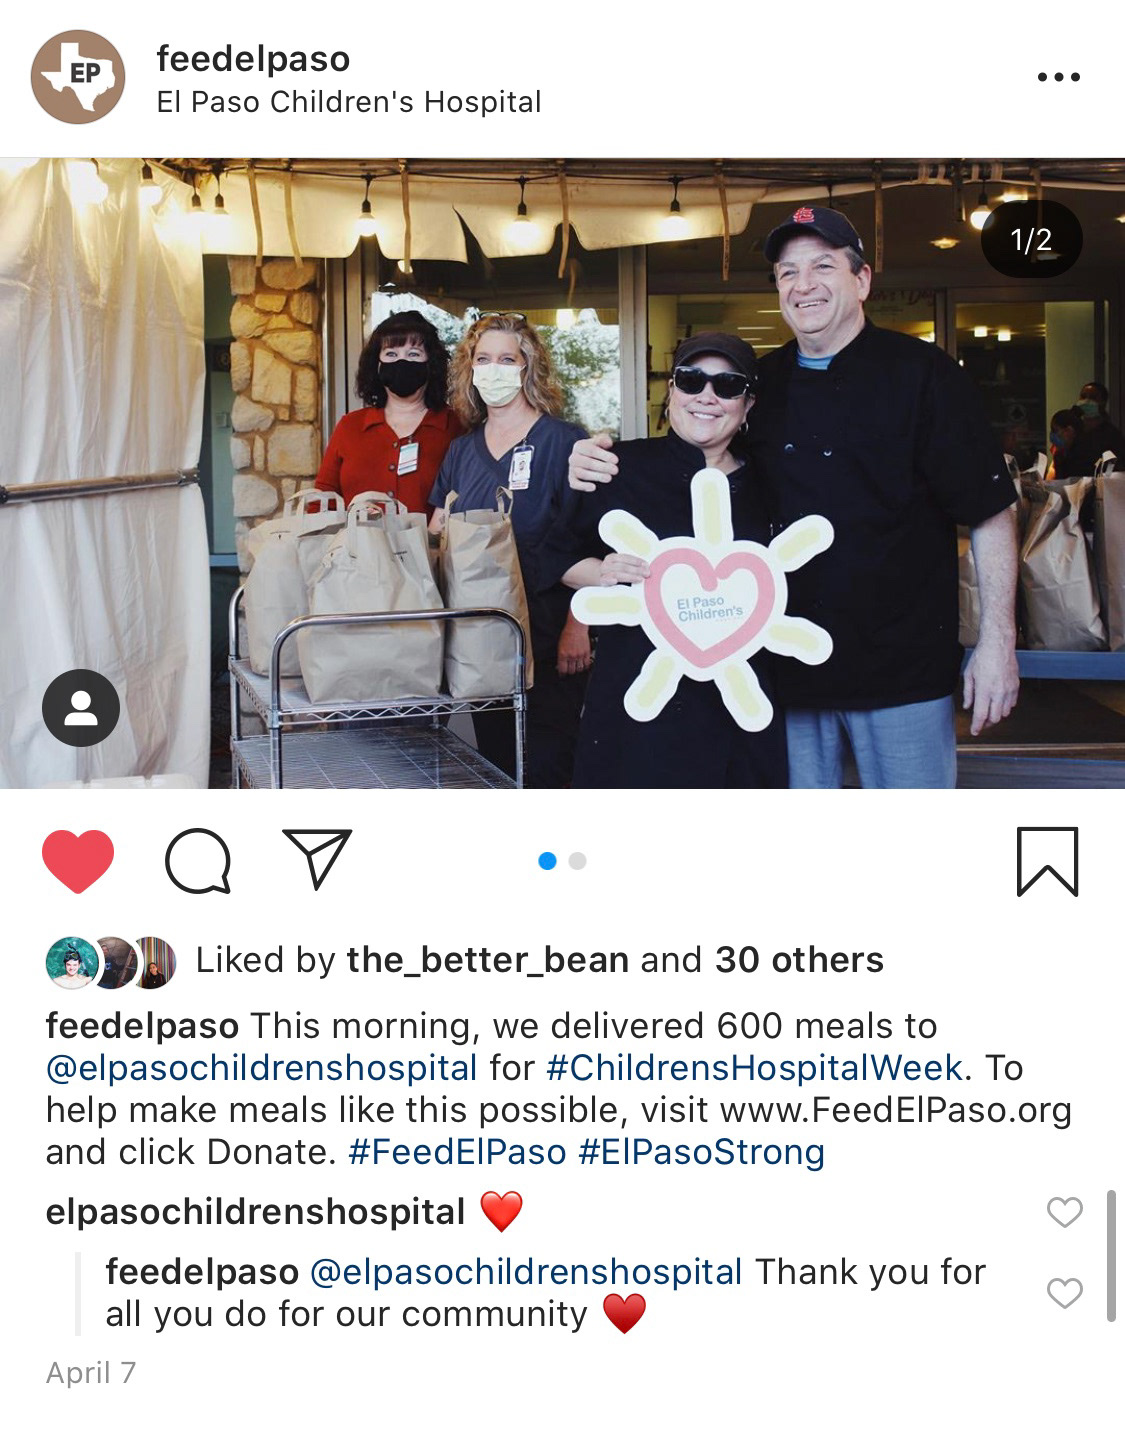Select second carousel page dot
Screen dimensions: 1125x1432
[577, 861]
